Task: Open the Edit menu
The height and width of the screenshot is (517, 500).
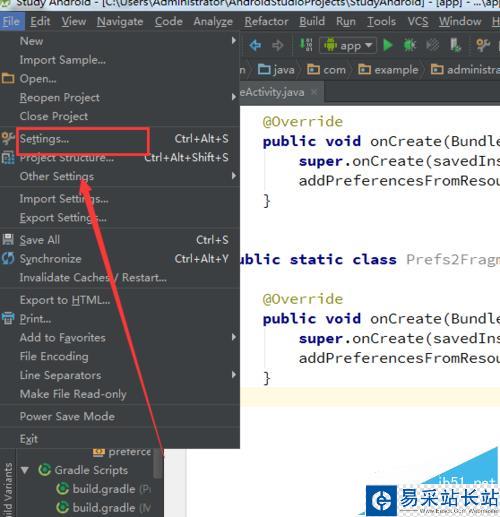Action: click(x=40, y=22)
